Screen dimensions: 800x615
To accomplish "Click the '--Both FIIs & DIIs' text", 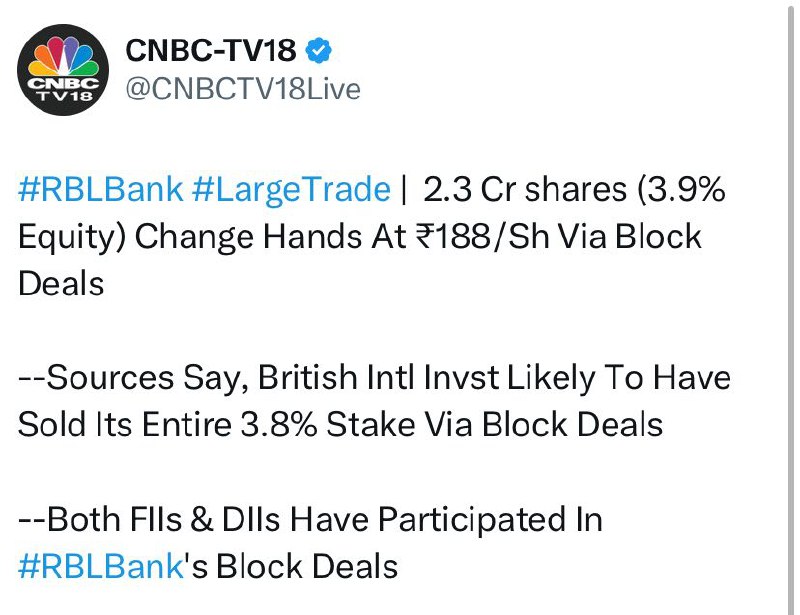I will [149, 520].
